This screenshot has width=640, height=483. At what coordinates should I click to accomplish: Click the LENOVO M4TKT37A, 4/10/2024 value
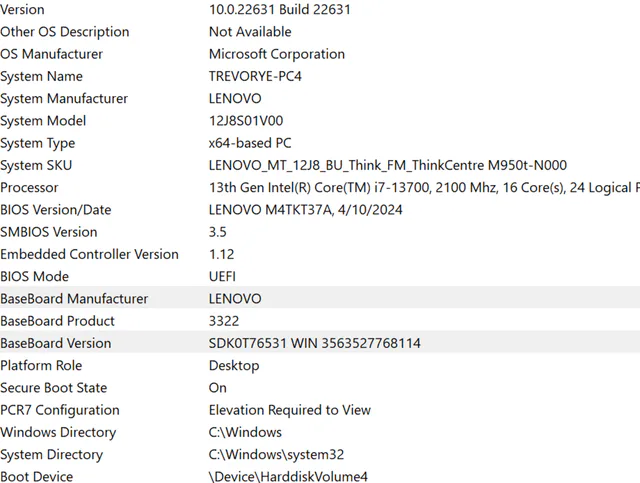[305, 210]
